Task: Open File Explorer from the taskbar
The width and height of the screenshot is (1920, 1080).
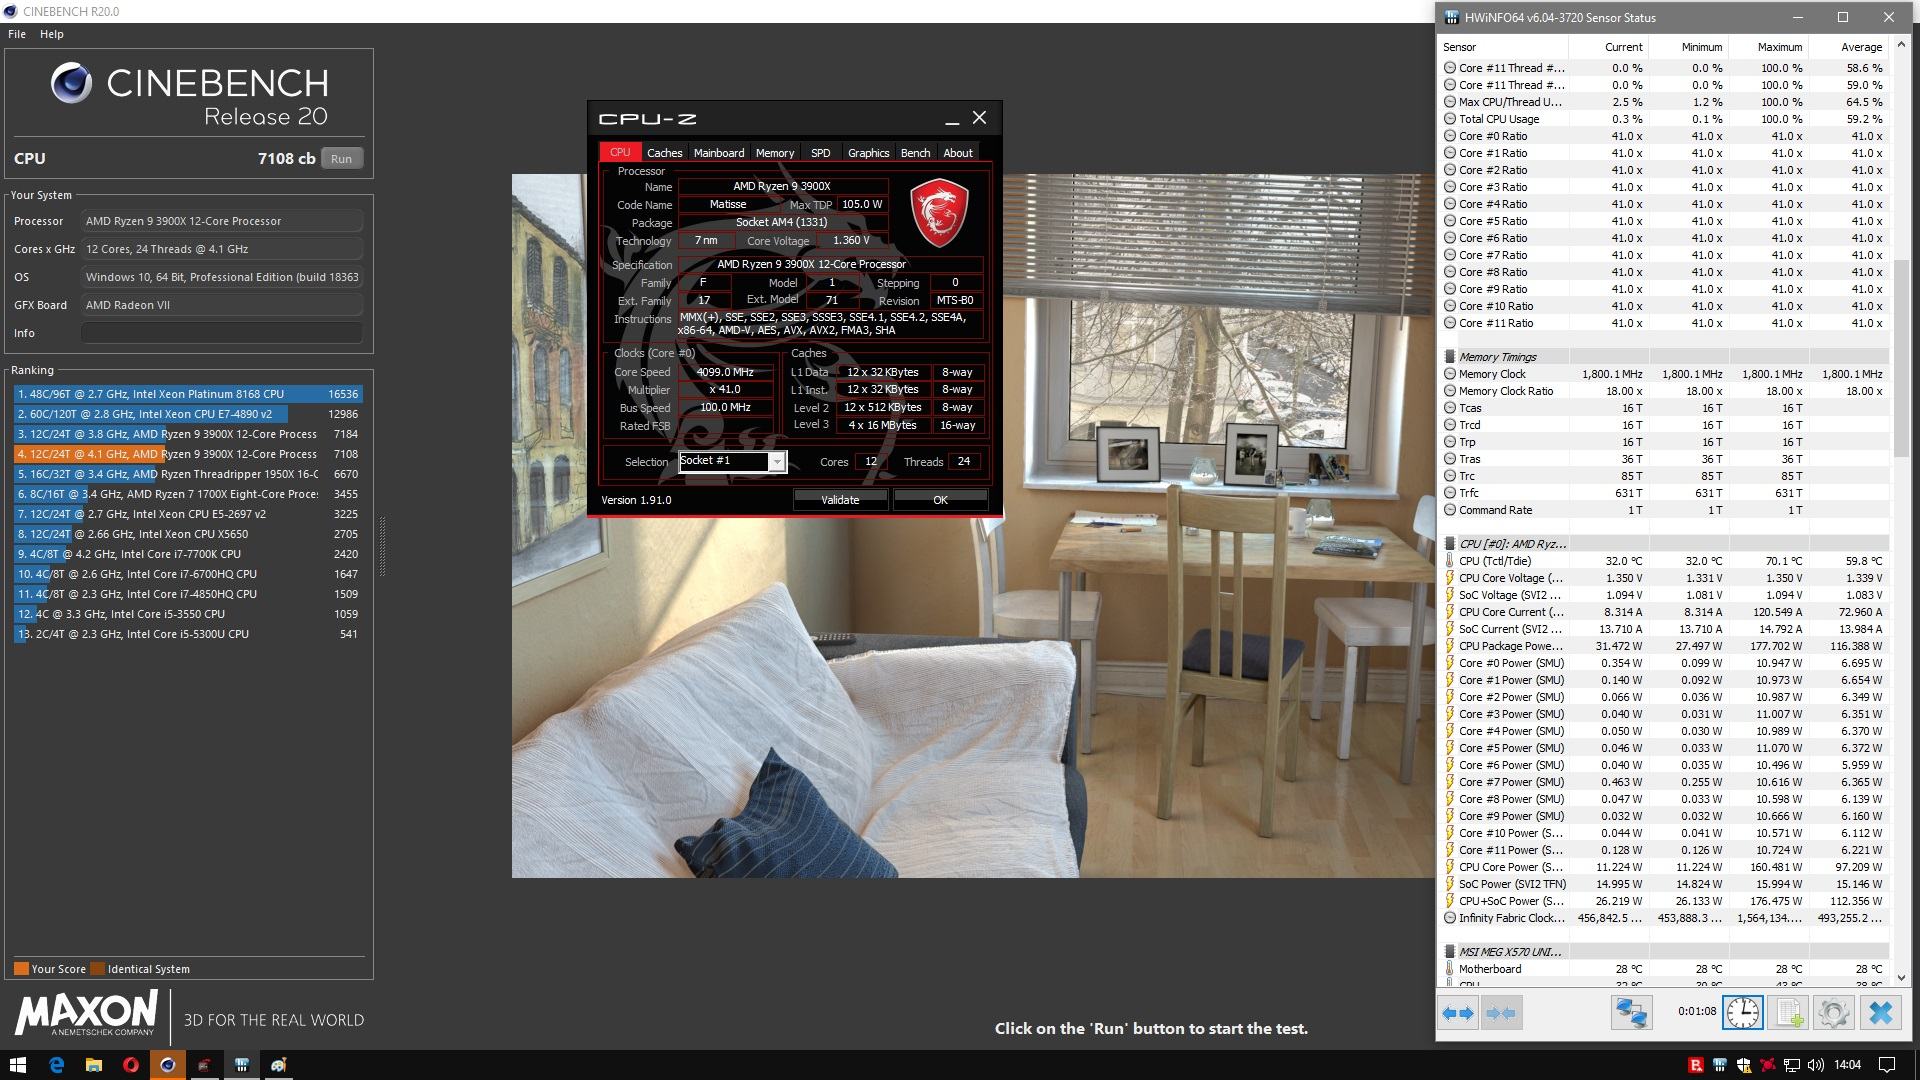Action: pos(93,1065)
